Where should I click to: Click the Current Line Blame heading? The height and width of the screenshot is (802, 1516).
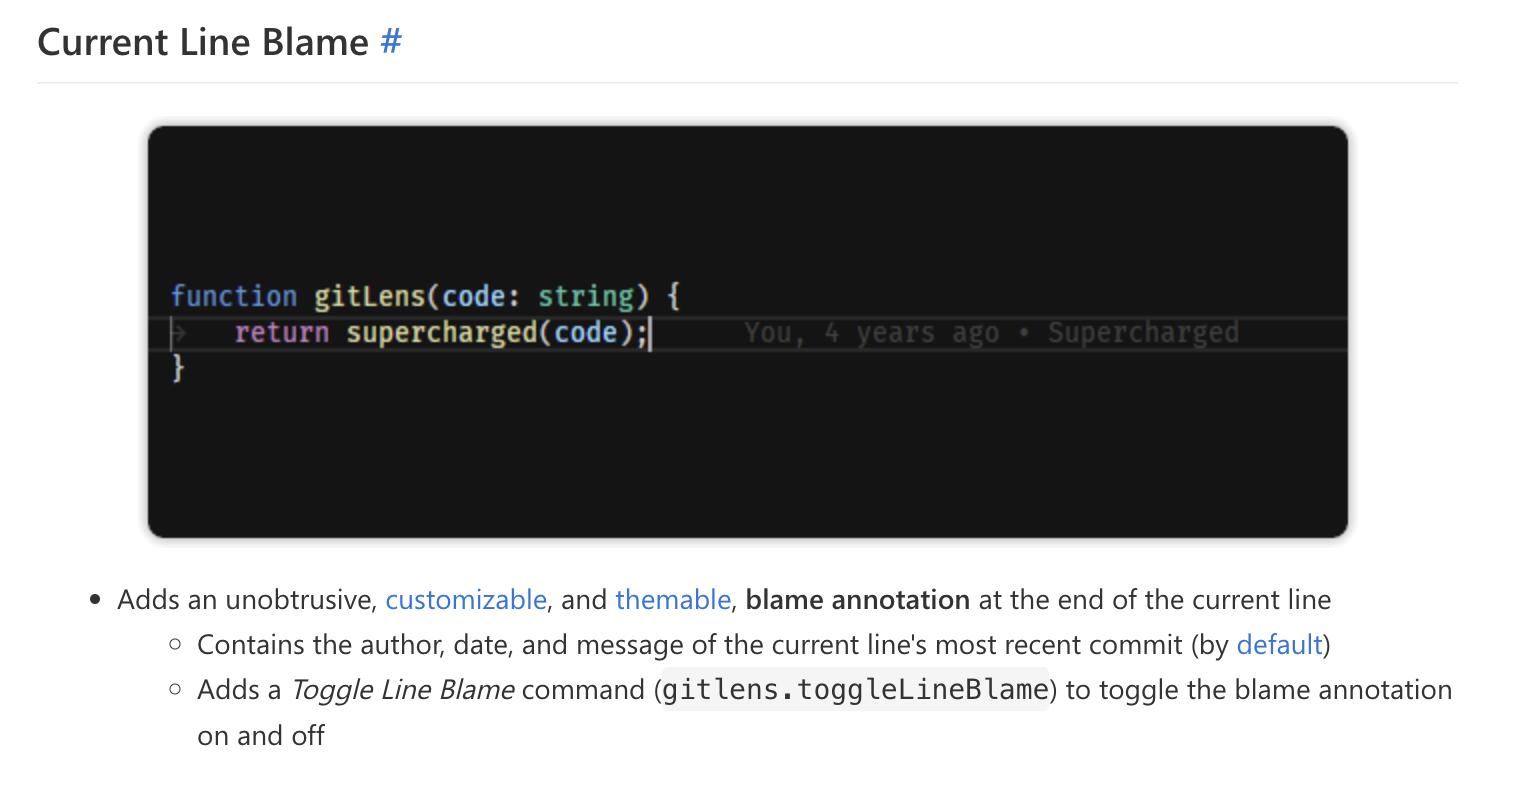tap(203, 41)
